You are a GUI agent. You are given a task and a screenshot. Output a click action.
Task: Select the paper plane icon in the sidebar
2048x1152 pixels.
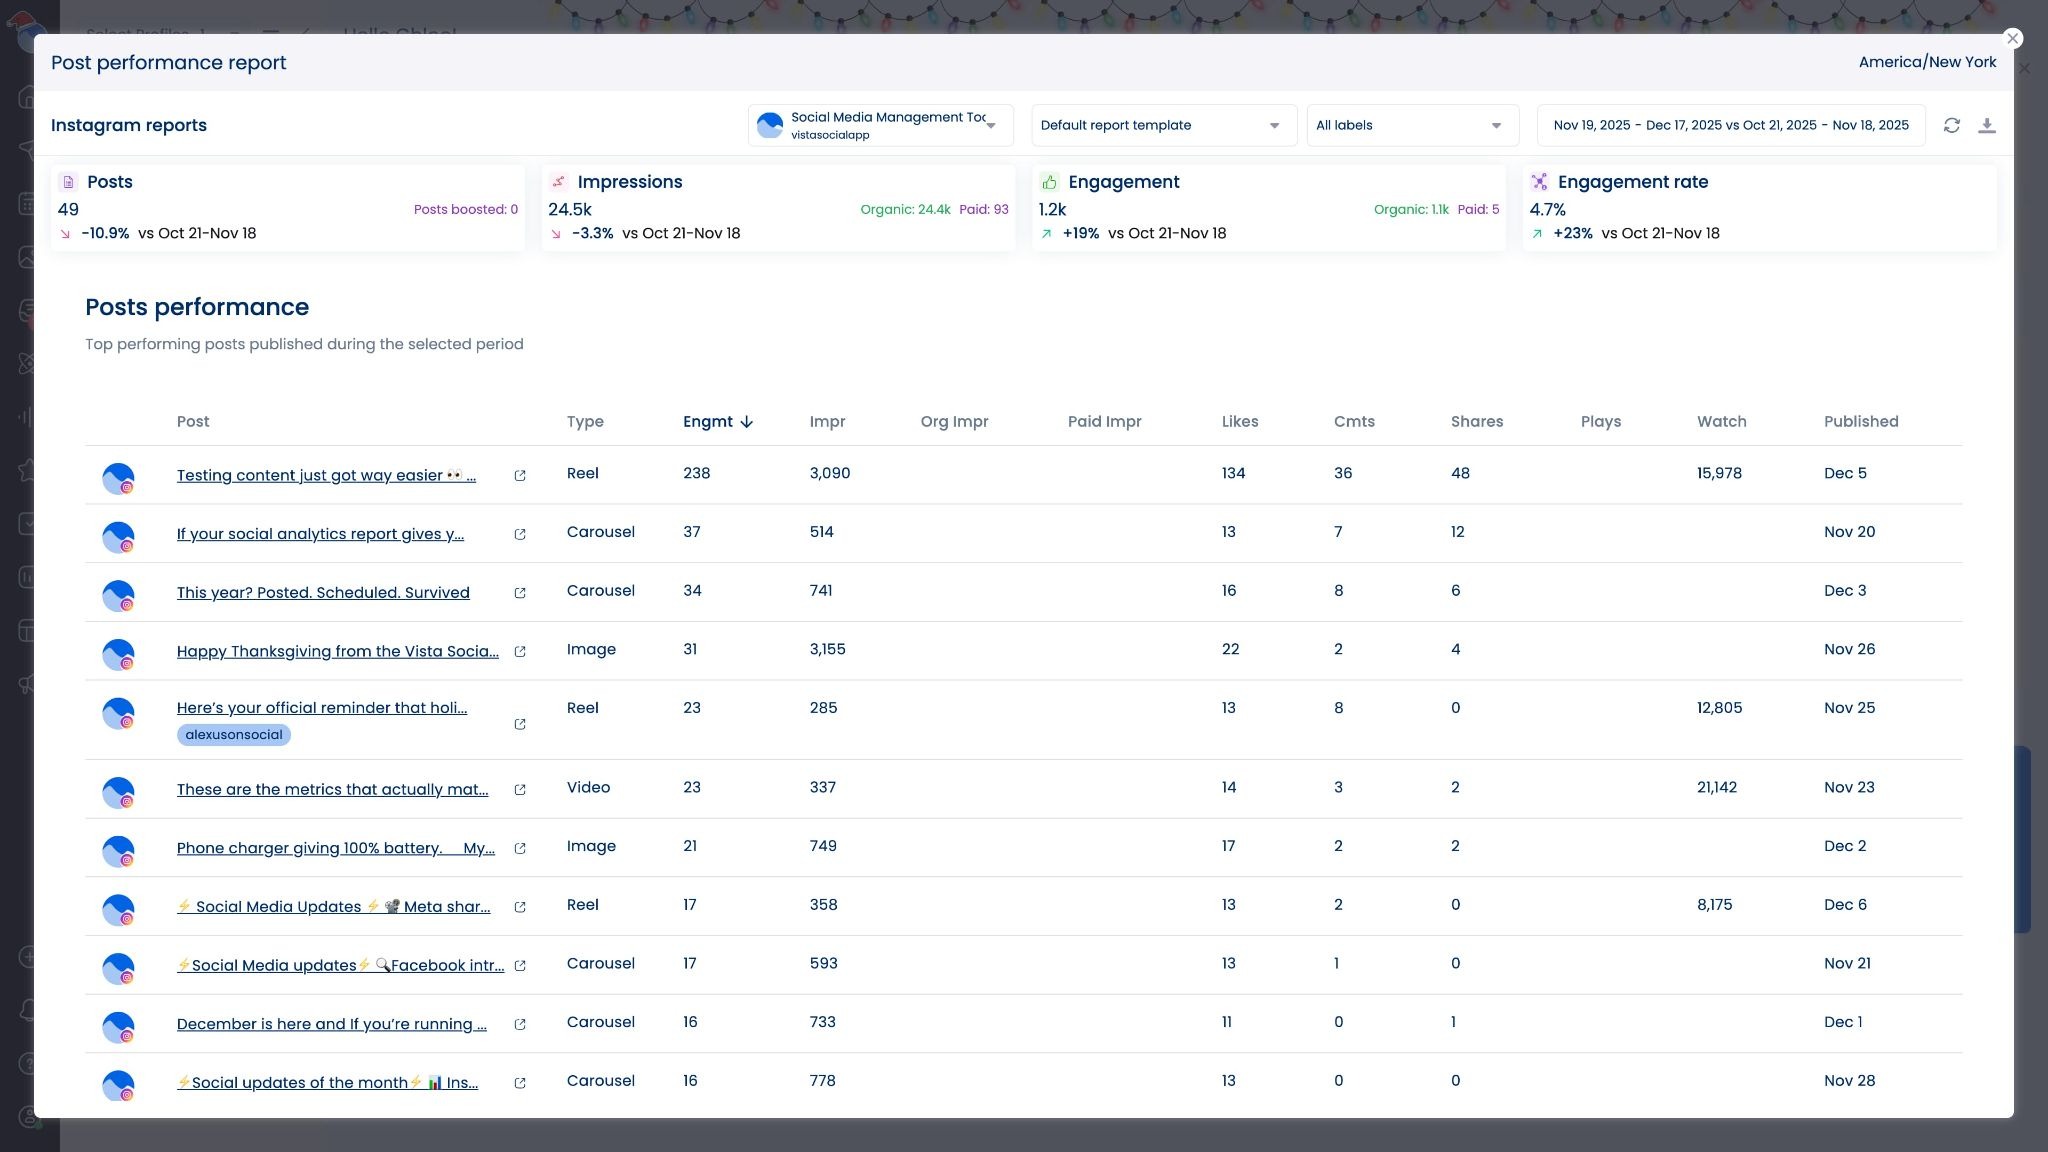pos(27,148)
